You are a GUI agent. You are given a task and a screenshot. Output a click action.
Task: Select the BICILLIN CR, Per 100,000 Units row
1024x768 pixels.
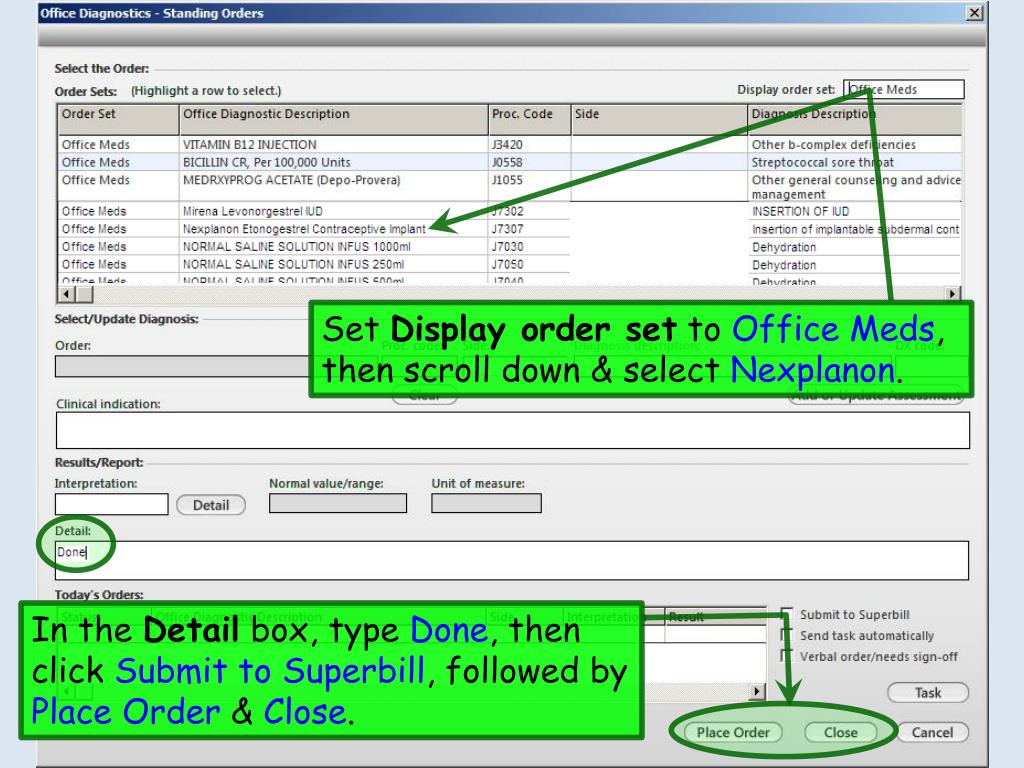[509, 162]
